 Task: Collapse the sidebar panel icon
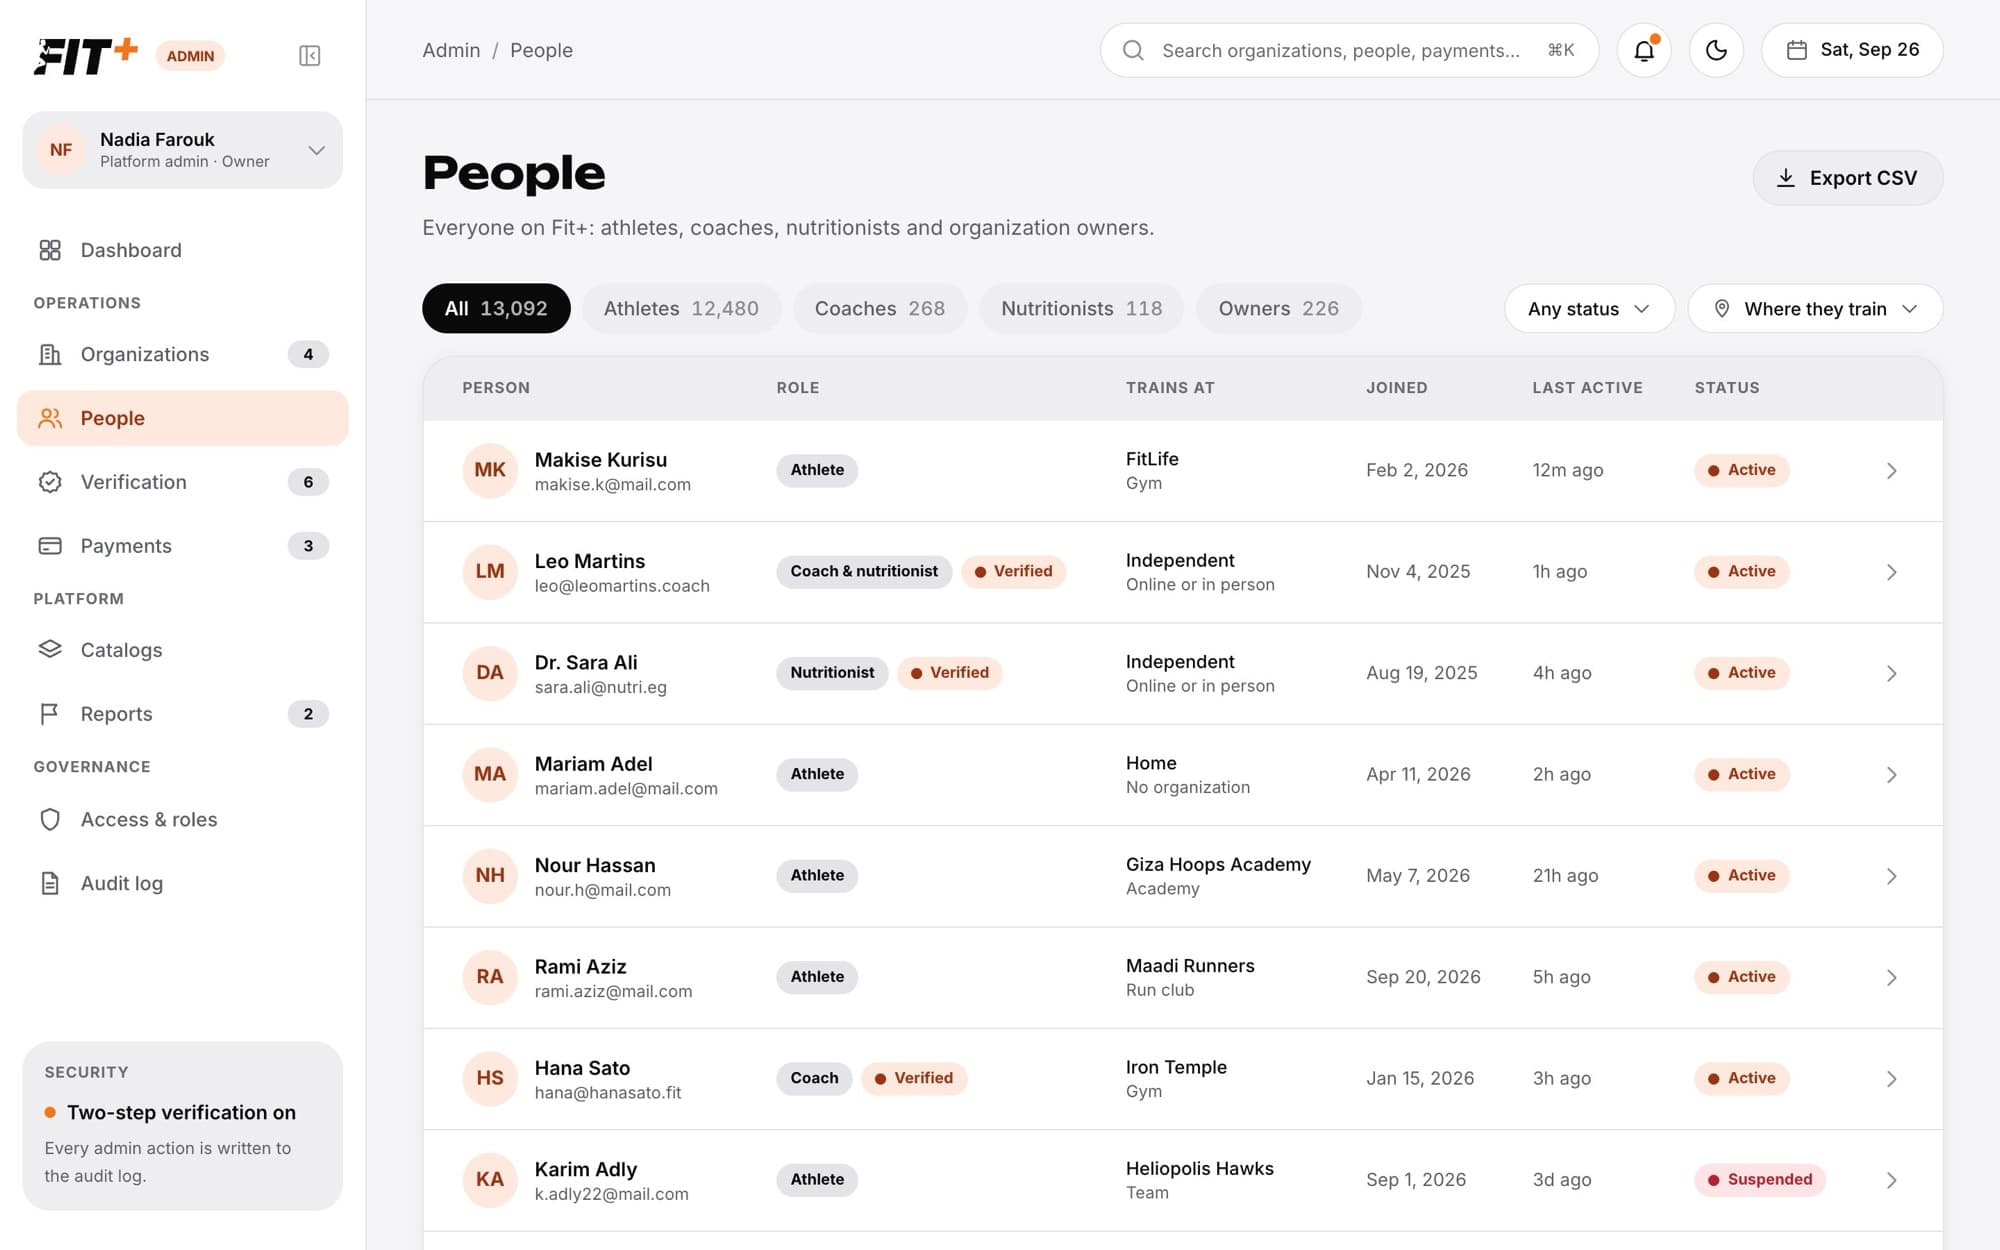coord(310,56)
